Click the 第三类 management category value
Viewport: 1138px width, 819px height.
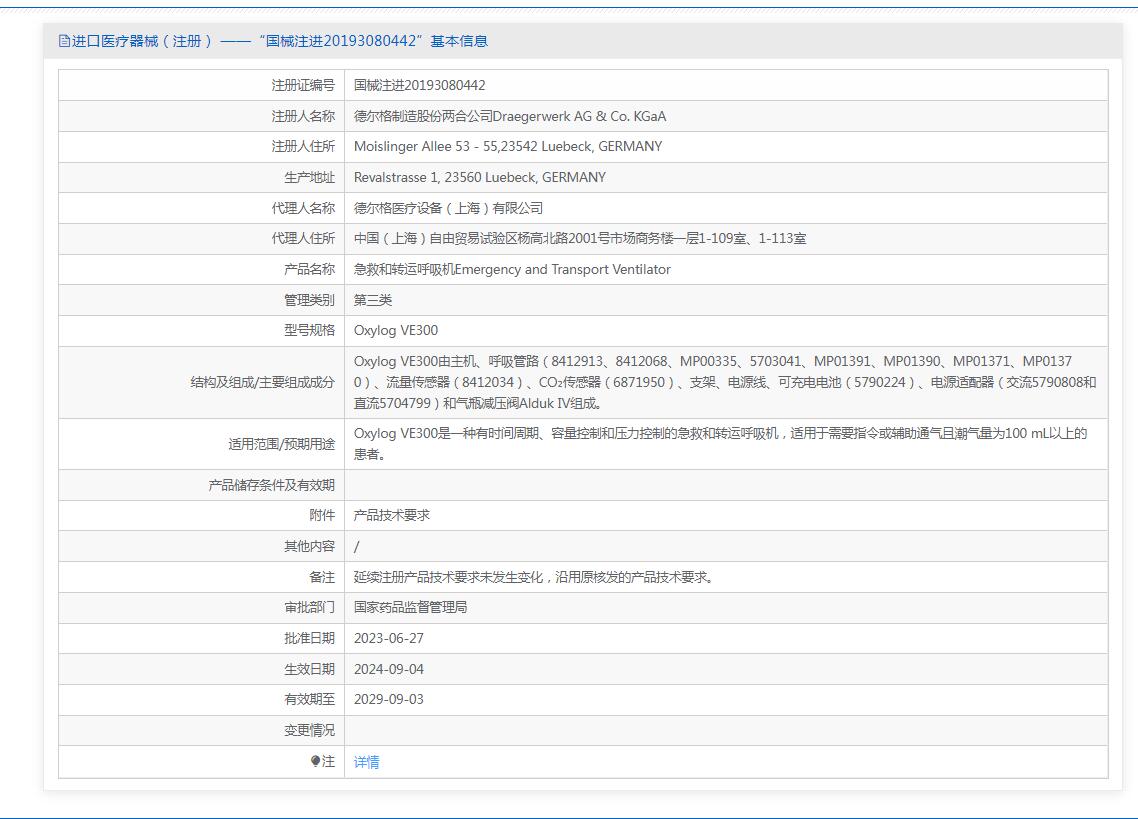click(x=373, y=300)
